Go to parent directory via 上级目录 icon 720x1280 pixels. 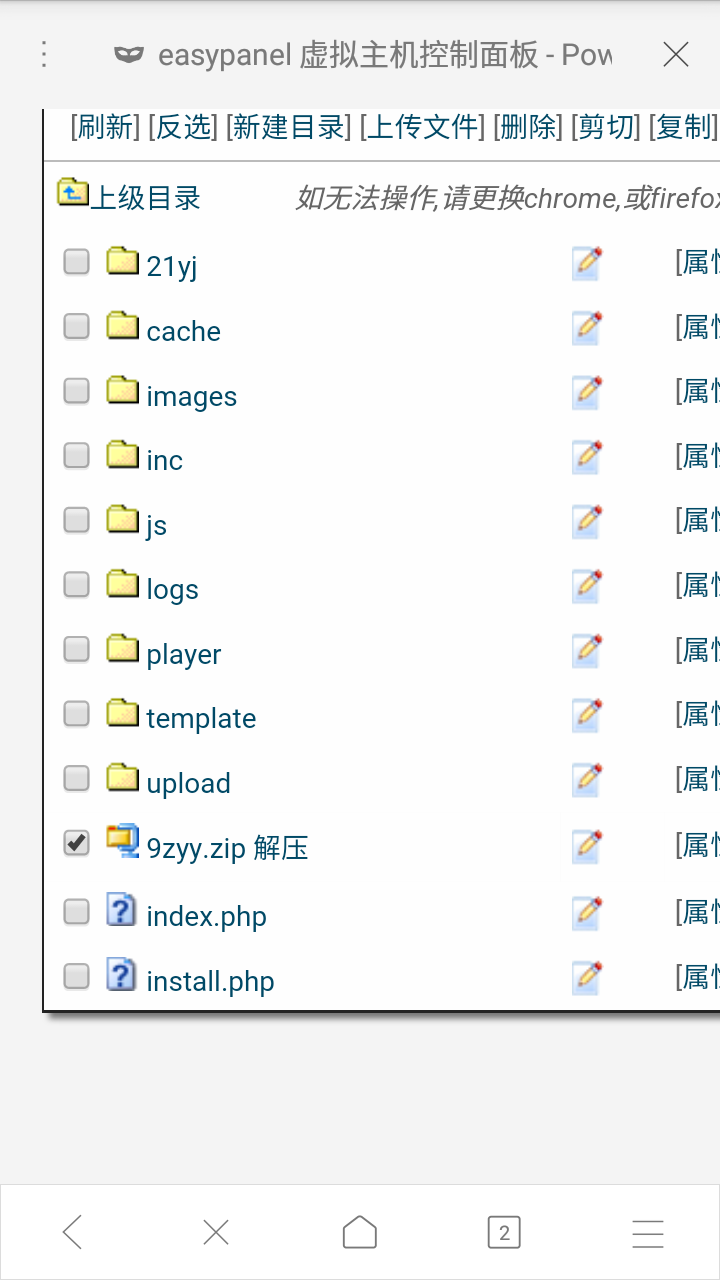tap(72, 192)
